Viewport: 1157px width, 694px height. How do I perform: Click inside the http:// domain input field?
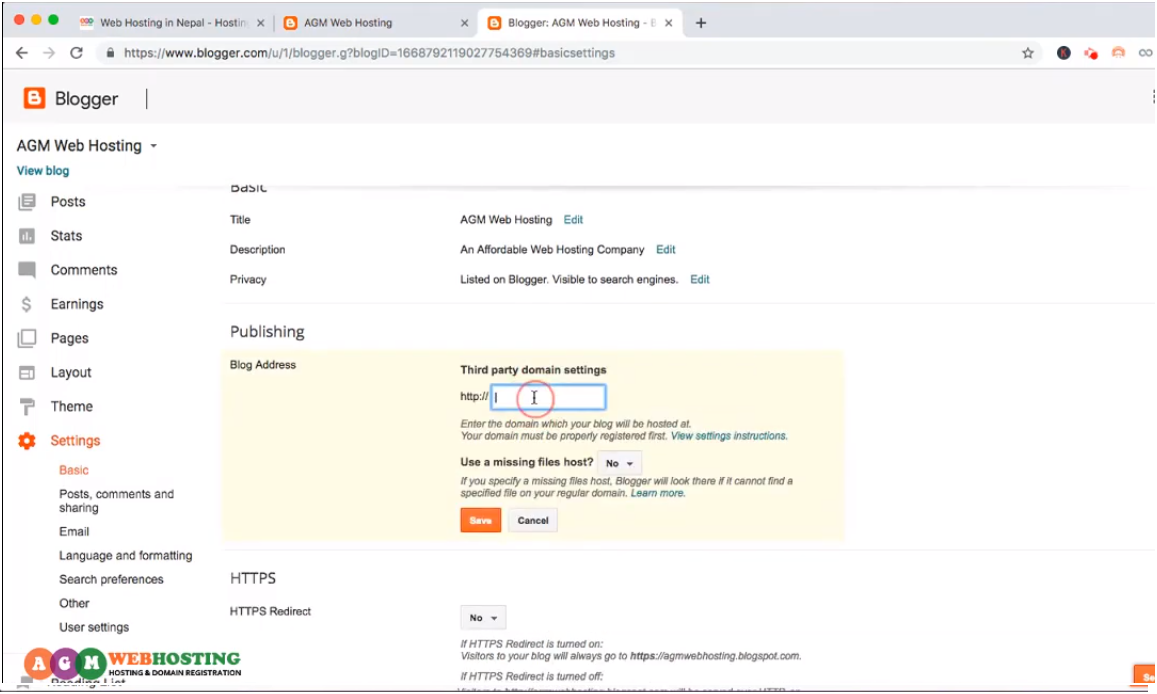tap(547, 397)
